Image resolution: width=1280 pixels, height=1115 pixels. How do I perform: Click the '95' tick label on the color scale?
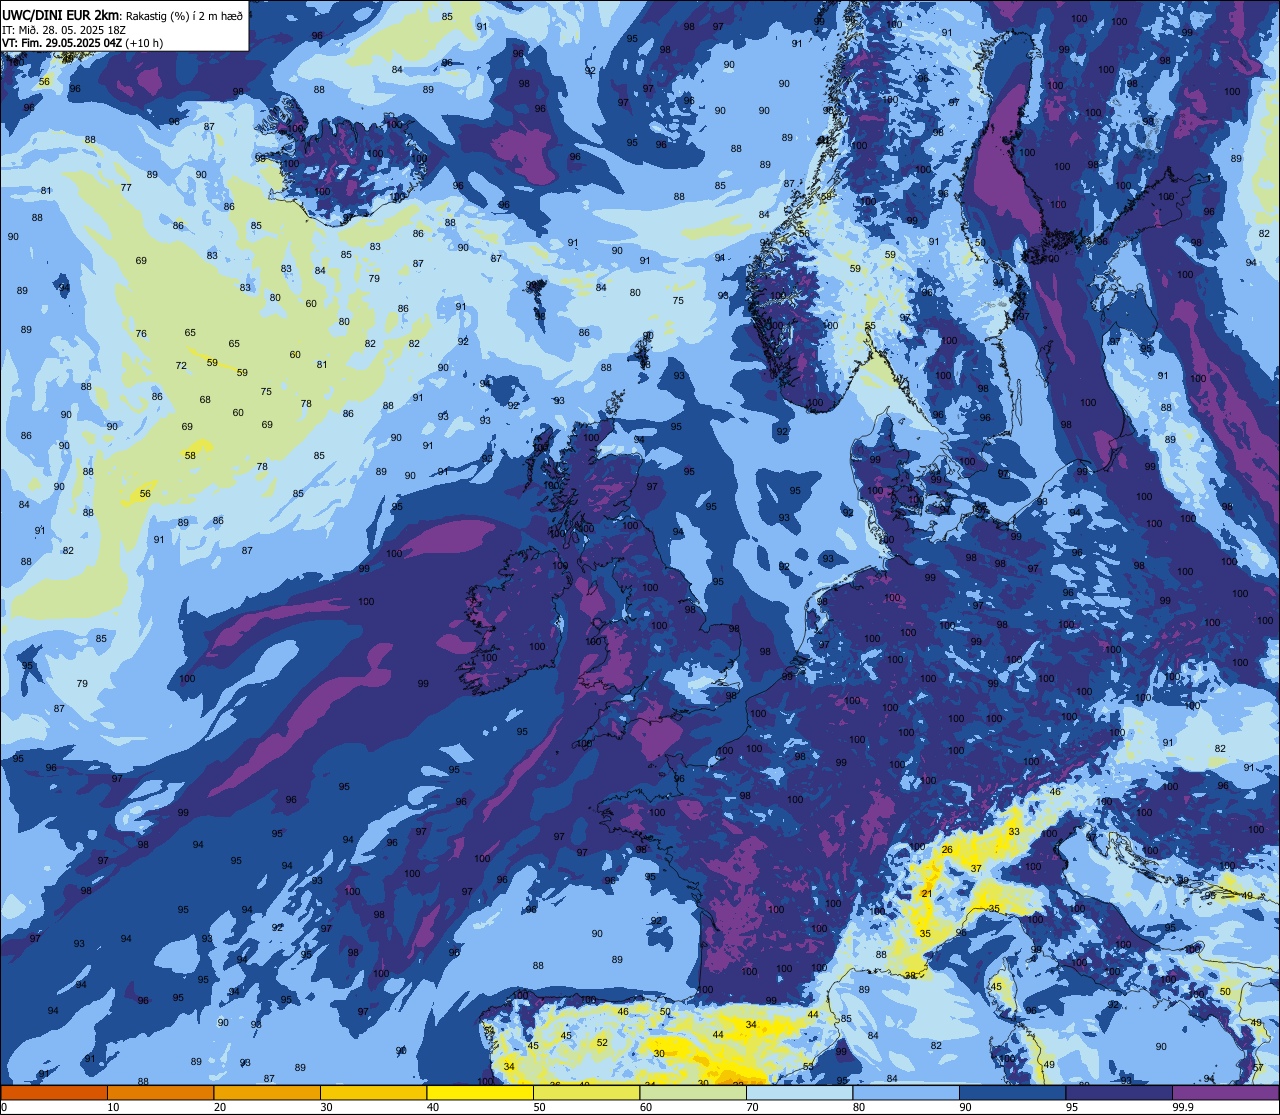(x=1072, y=1107)
